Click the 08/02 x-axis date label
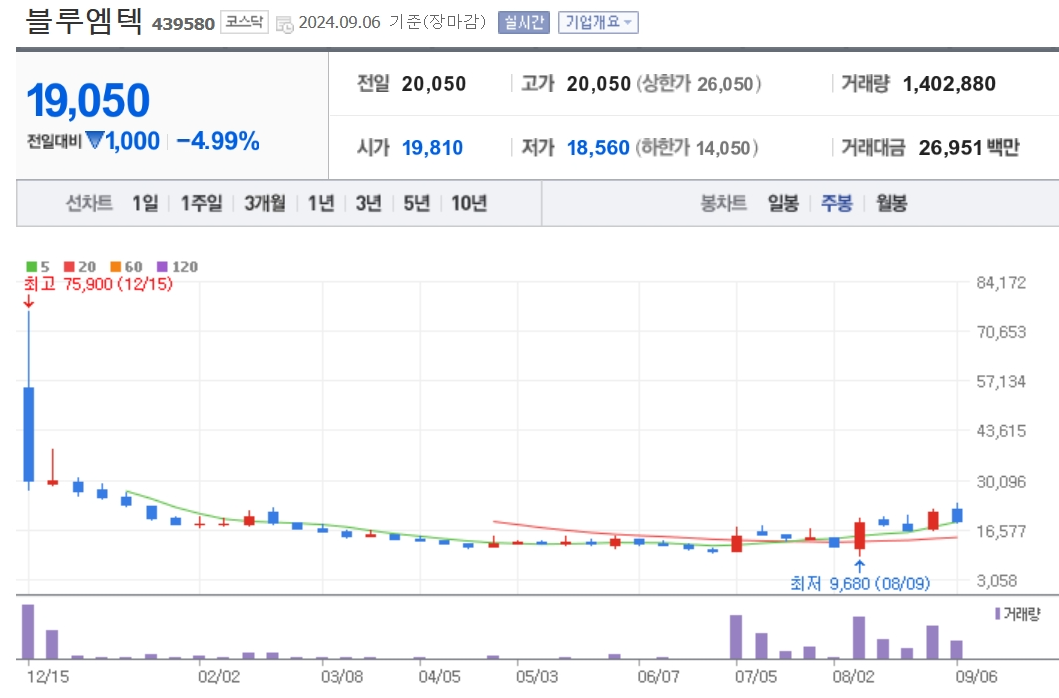Screen dimensions: 1059x698 point(854,676)
